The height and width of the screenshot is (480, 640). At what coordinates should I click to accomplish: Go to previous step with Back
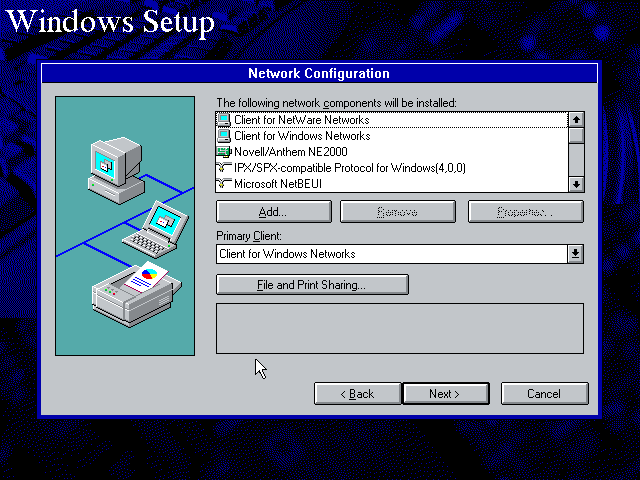point(358,393)
